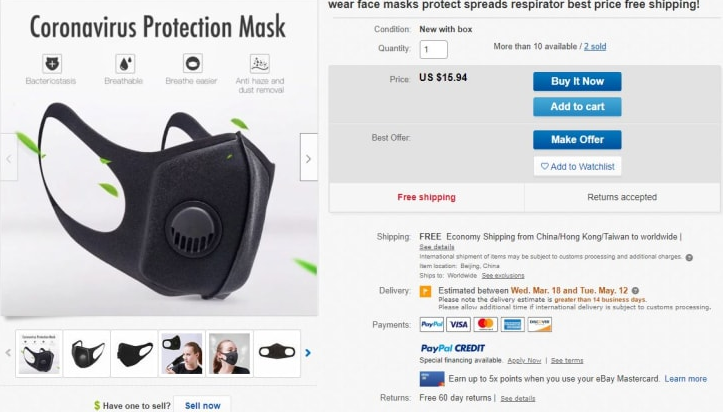The image size is (723, 416).
Task: Open shipping See exclusions link
Action: point(503,275)
